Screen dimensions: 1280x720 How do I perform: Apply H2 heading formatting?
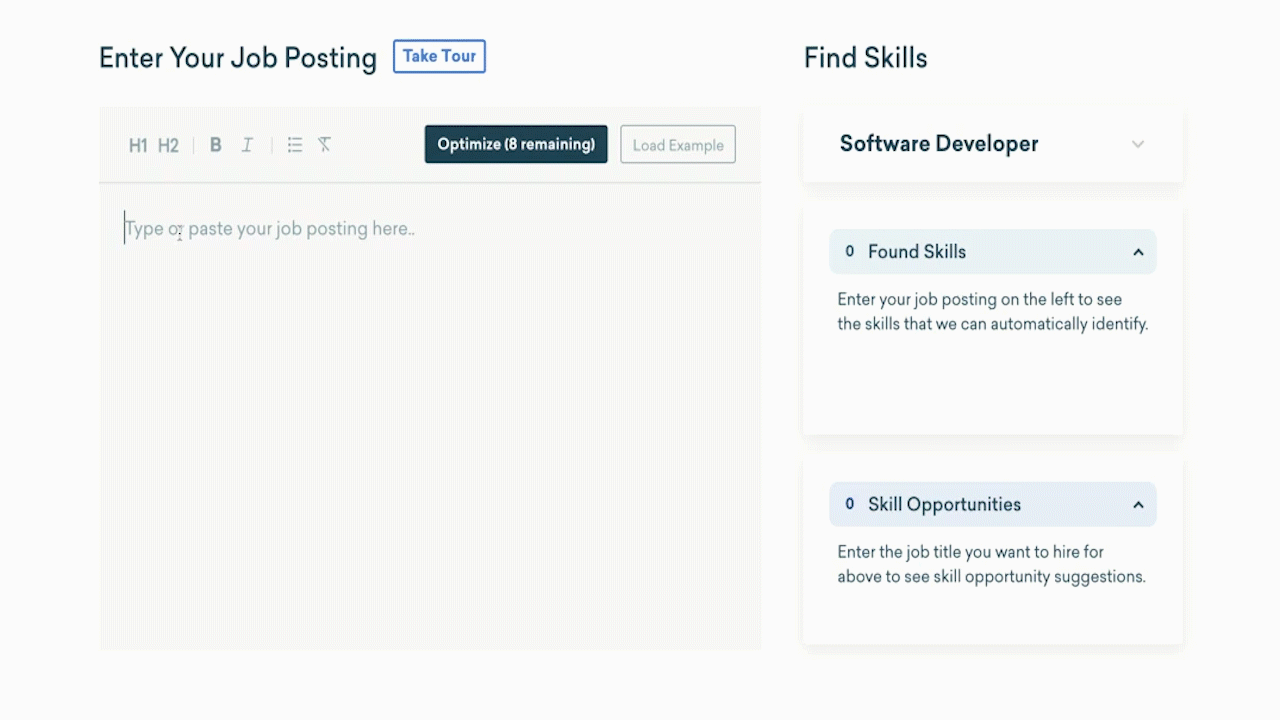tap(168, 145)
